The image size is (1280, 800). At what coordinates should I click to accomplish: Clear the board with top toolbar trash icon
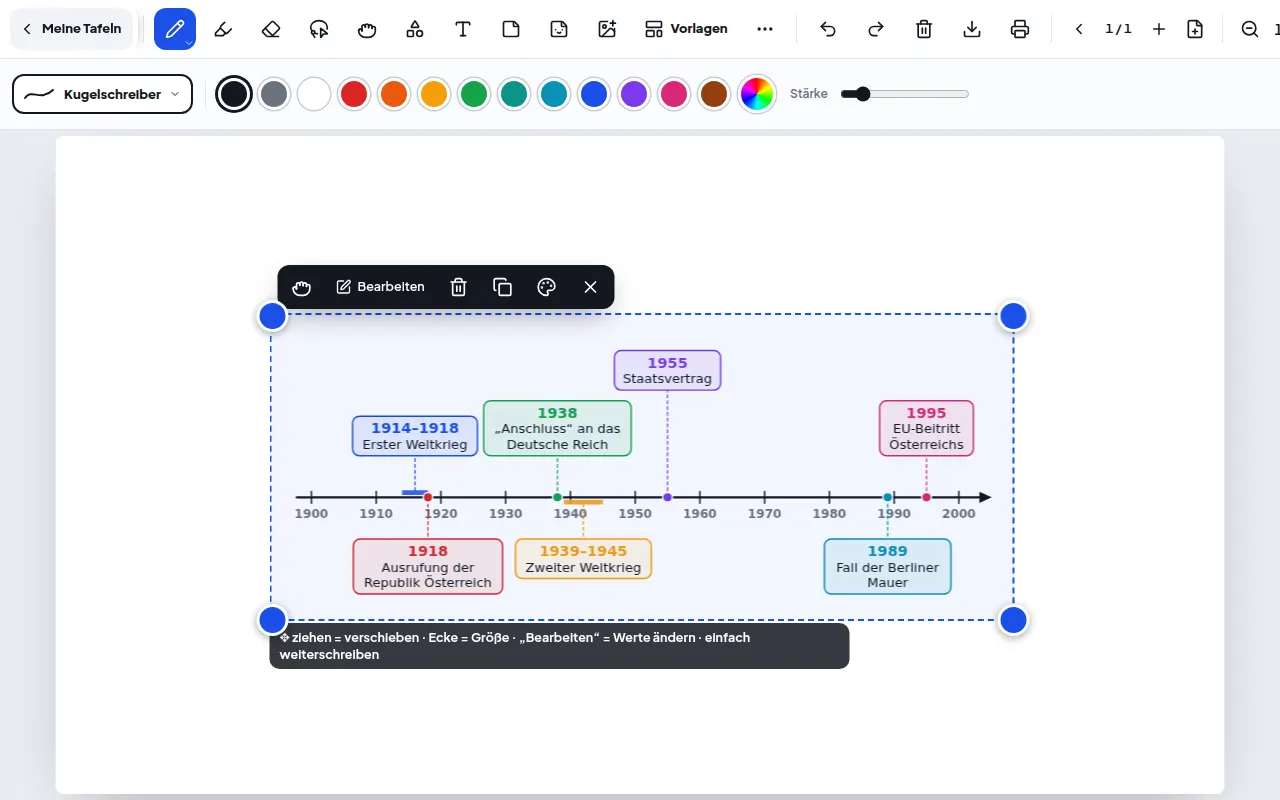(x=924, y=29)
